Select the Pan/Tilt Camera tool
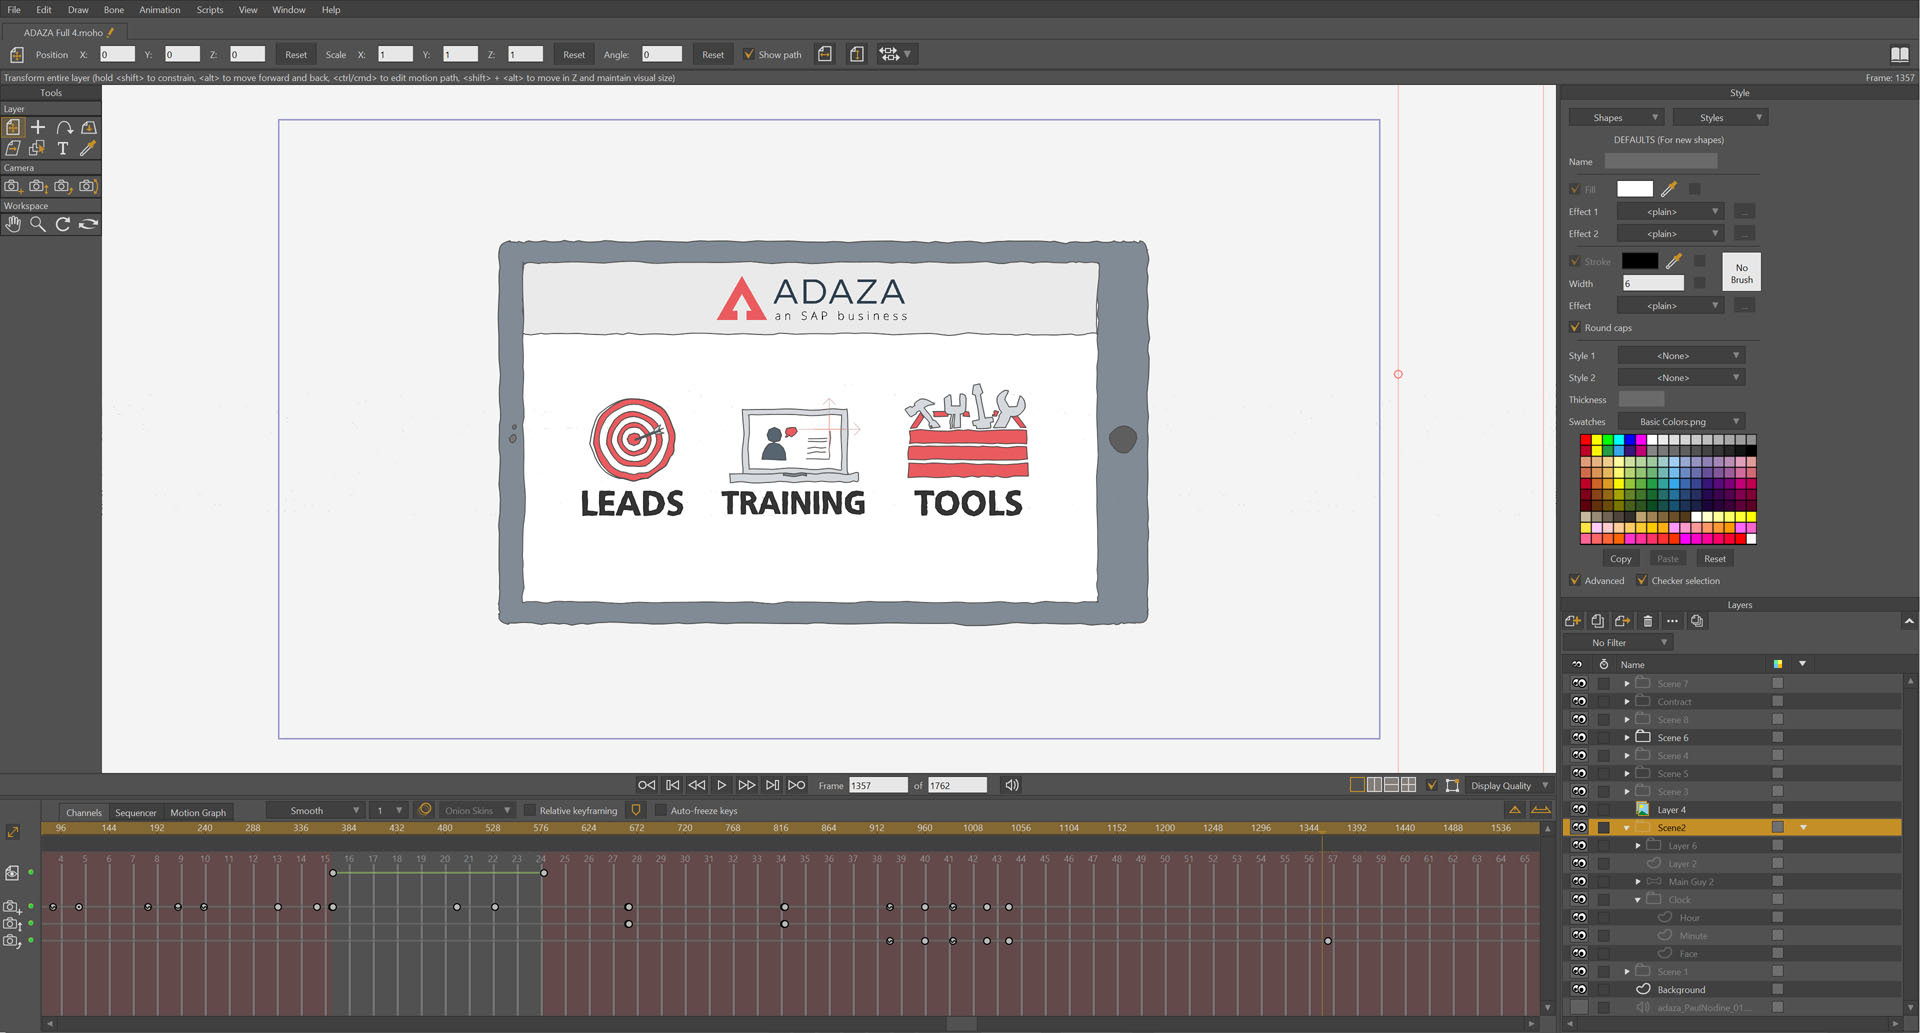Viewport: 1920px width, 1033px height. (88, 186)
